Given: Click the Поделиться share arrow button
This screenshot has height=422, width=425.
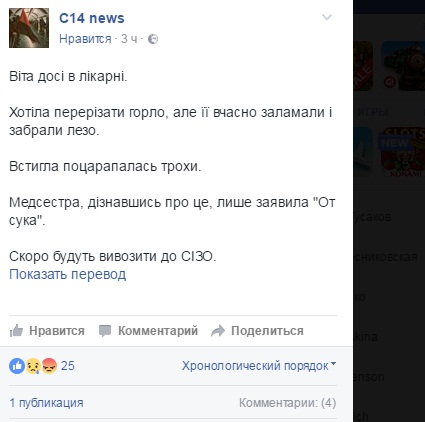Looking at the screenshot, I should tap(257, 331).
